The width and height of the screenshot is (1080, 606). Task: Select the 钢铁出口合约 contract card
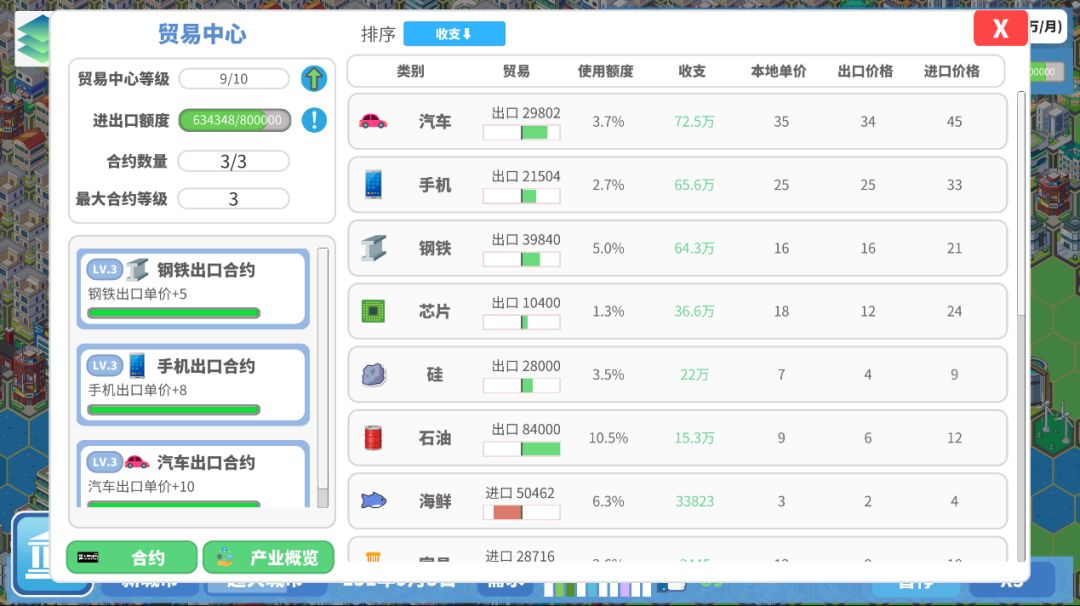(193, 289)
